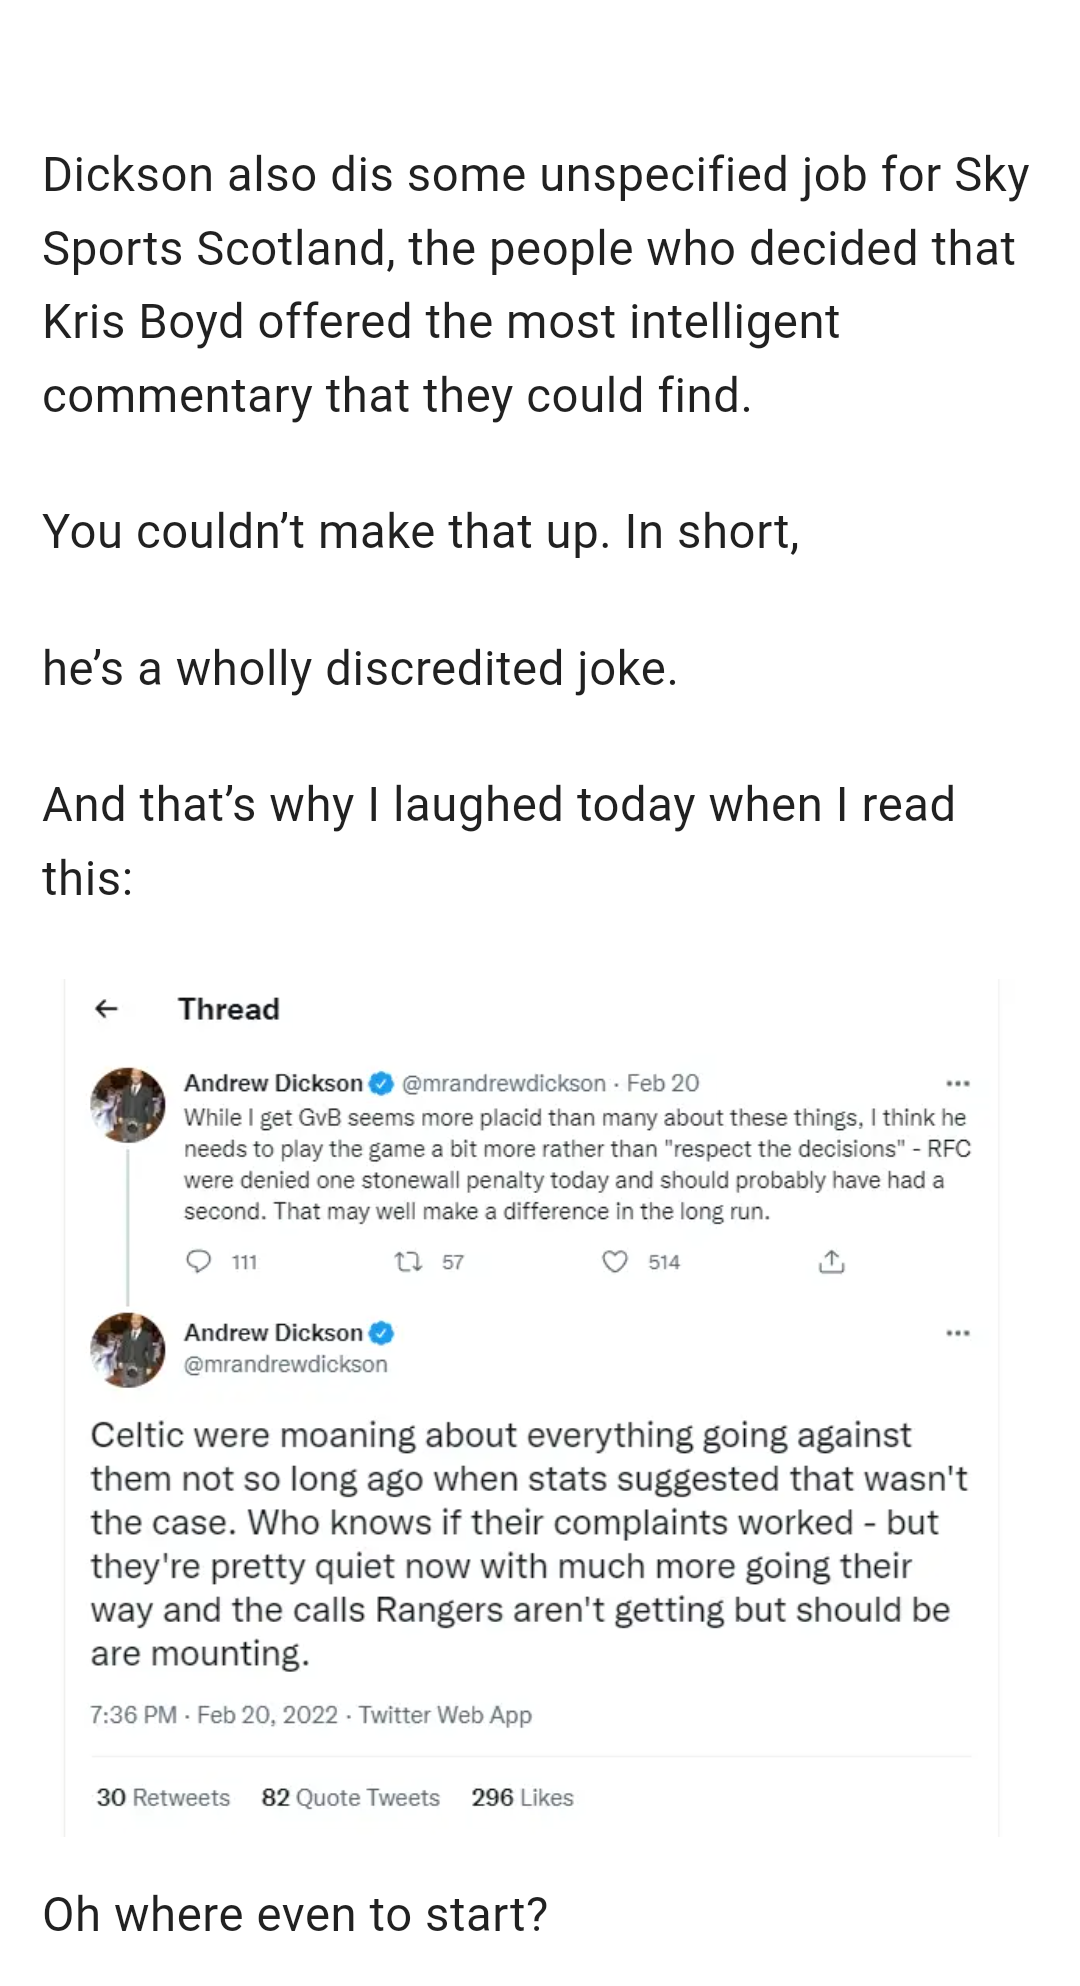This screenshot has height=1986, width=1080.
Task: Tap the retweet icon showing 57
Action: [409, 1262]
